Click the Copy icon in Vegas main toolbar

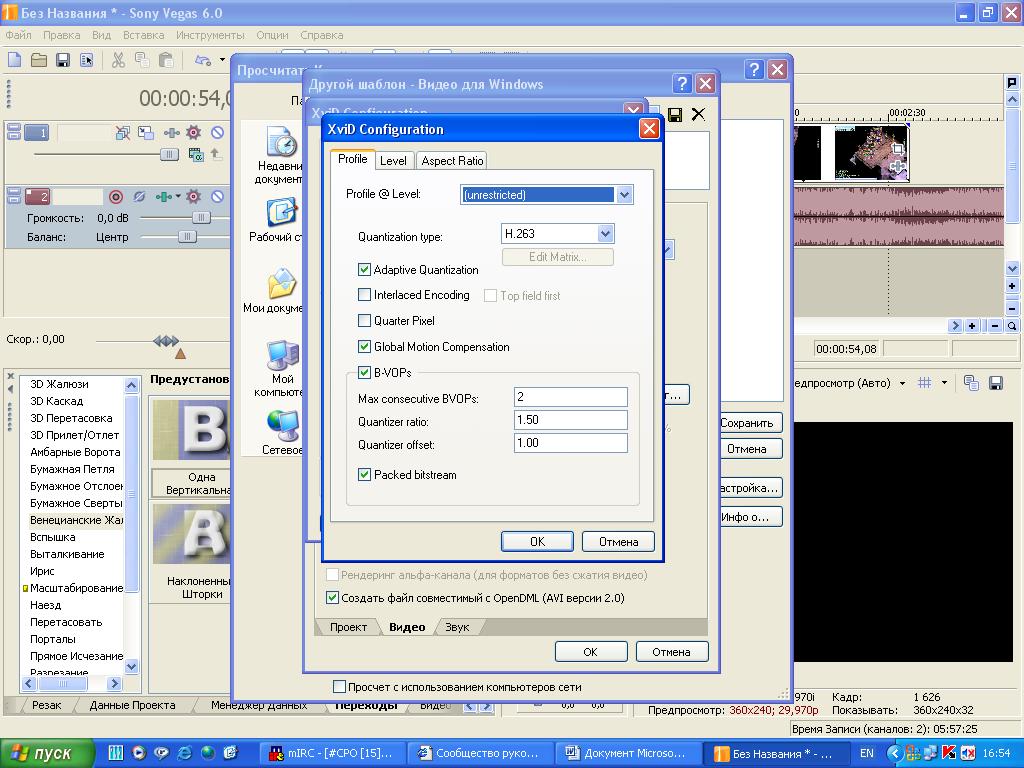coord(142,61)
